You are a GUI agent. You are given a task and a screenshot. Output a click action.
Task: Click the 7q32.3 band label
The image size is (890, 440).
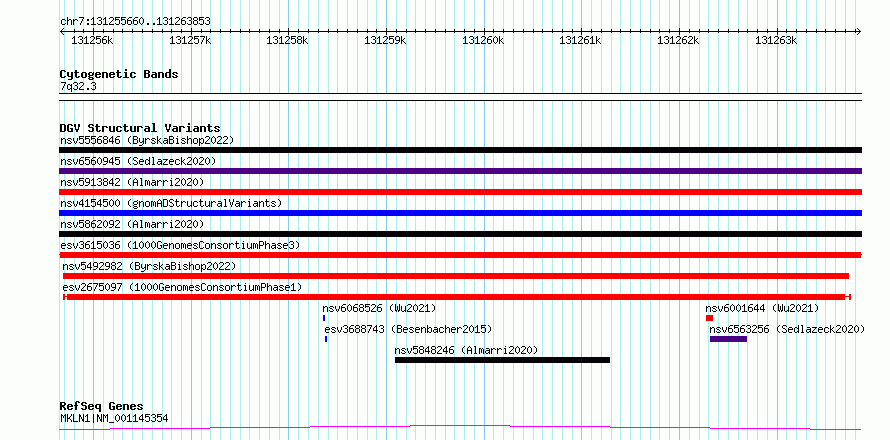[78, 86]
